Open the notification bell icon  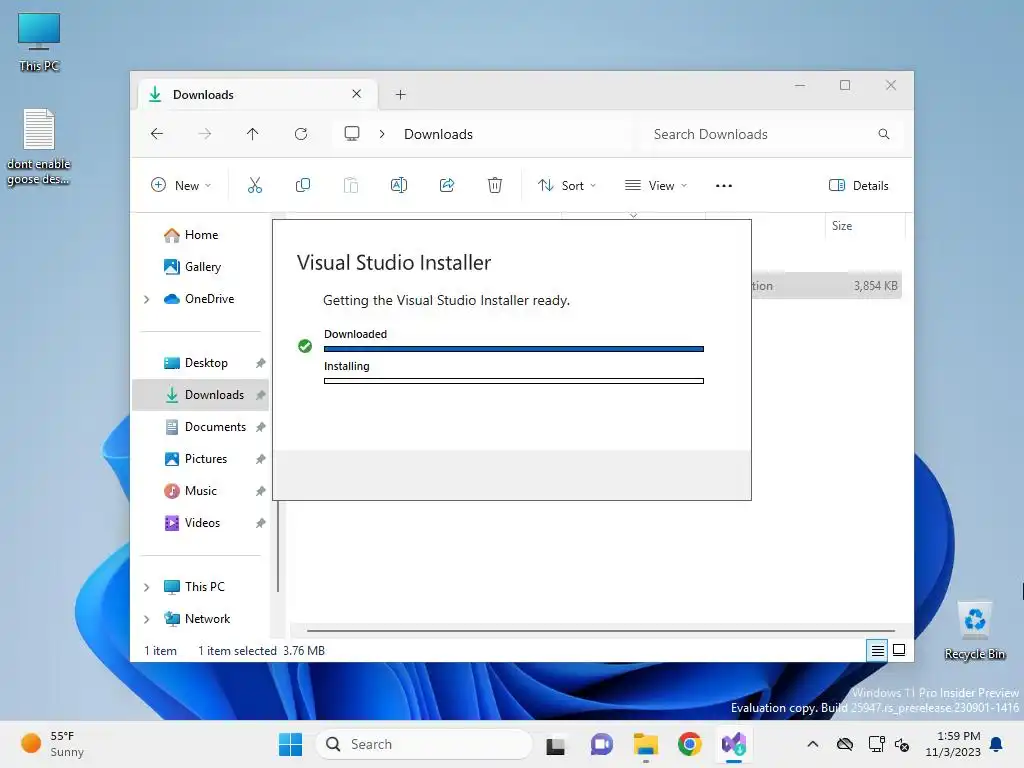click(x=997, y=744)
